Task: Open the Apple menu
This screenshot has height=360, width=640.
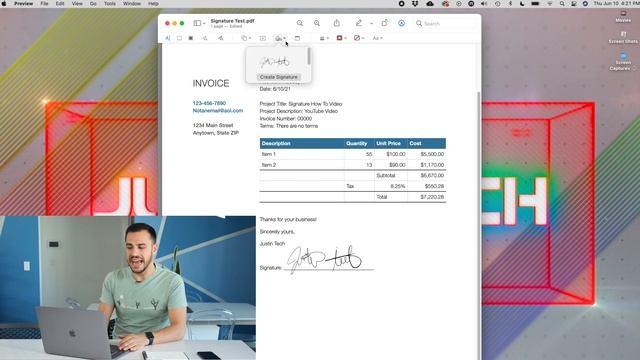Action: (4, 4)
